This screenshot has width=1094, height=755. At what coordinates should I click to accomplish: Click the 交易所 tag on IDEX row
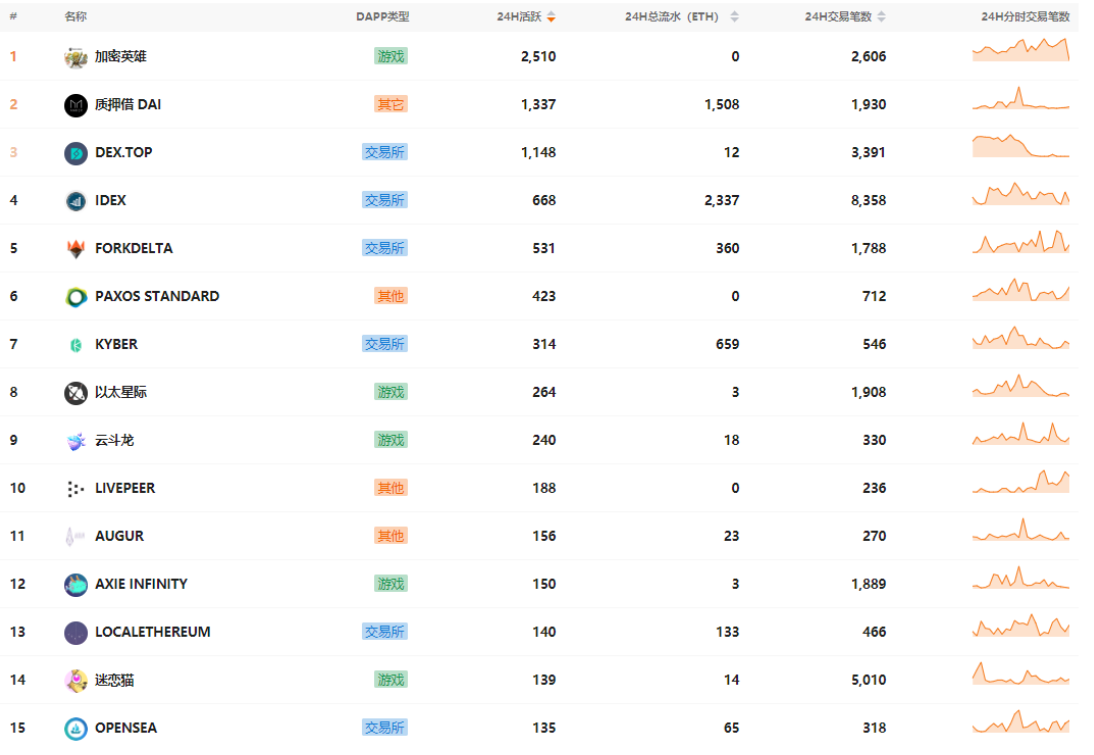point(385,200)
